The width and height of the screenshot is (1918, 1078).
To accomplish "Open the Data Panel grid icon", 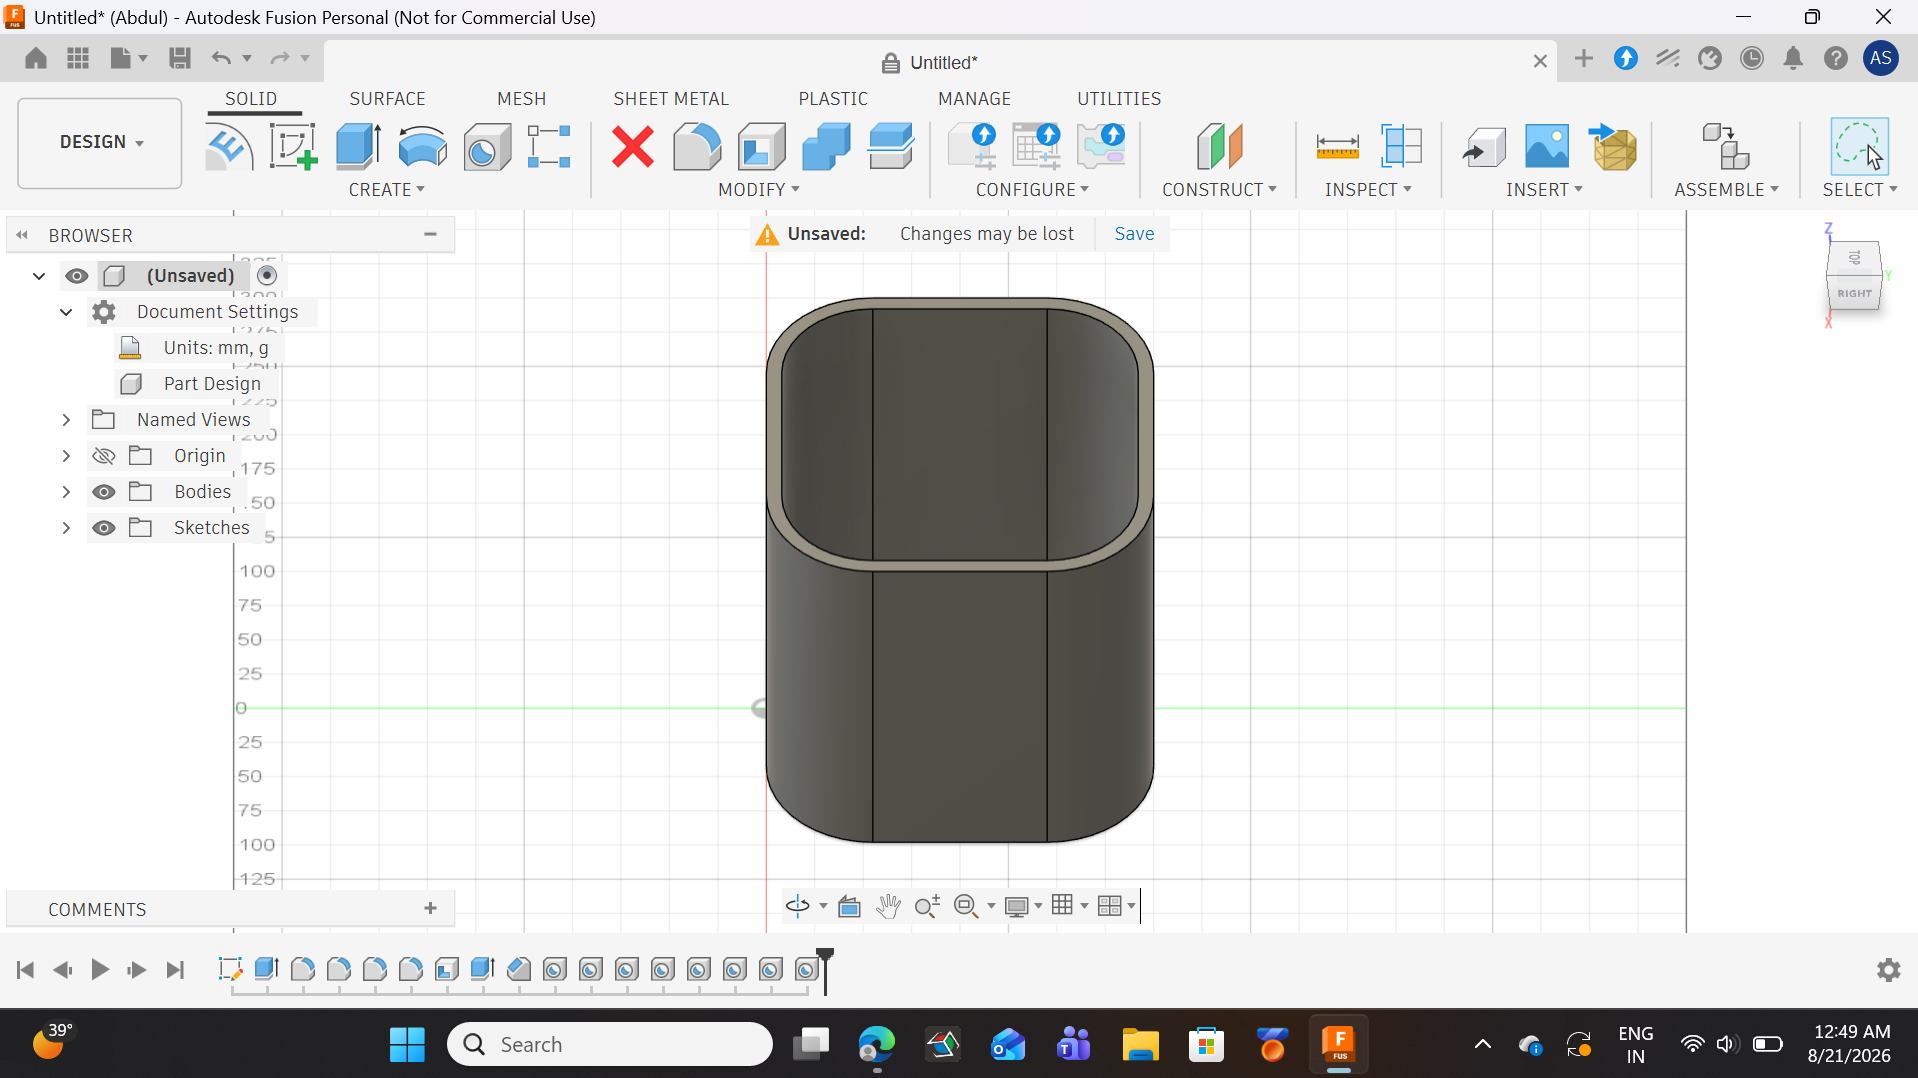I will coord(78,58).
